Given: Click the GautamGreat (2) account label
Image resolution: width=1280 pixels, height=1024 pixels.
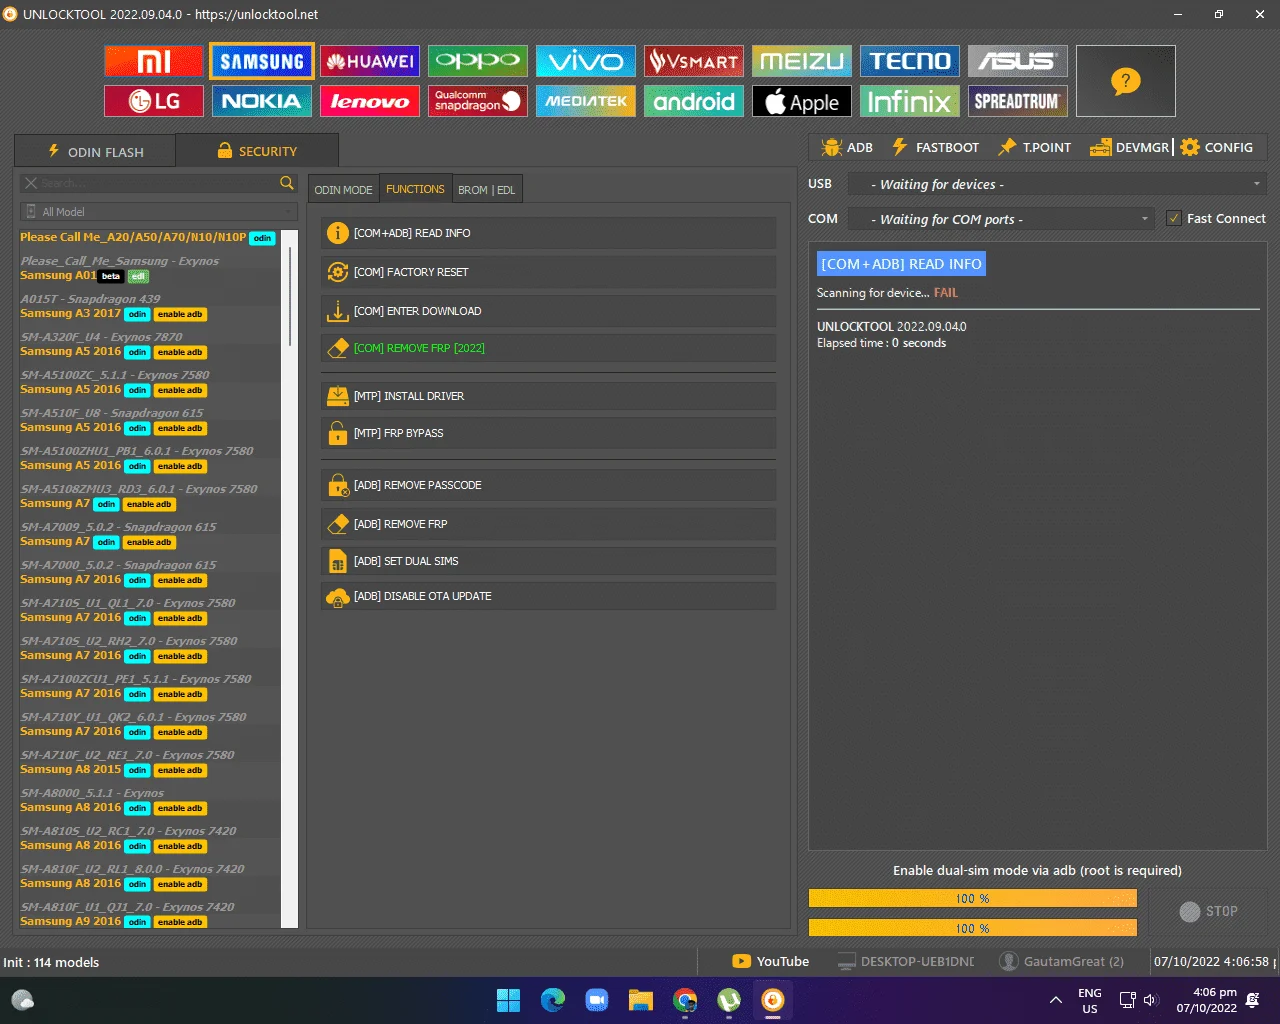Looking at the screenshot, I should (x=1062, y=961).
